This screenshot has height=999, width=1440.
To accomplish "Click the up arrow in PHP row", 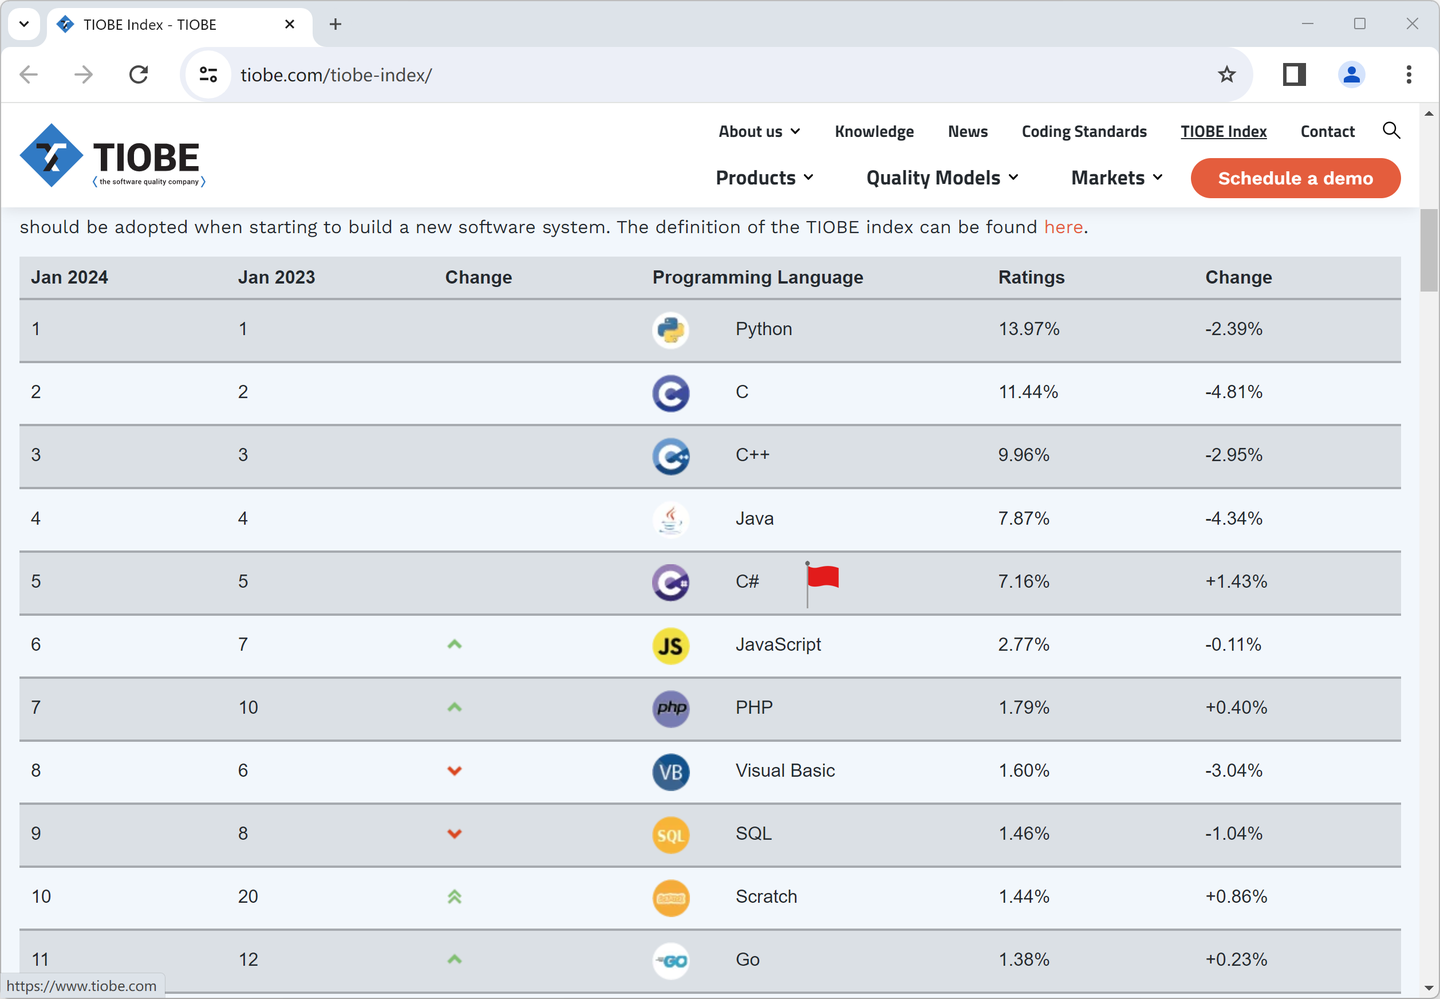I will pyautogui.click(x=455, y=707).
